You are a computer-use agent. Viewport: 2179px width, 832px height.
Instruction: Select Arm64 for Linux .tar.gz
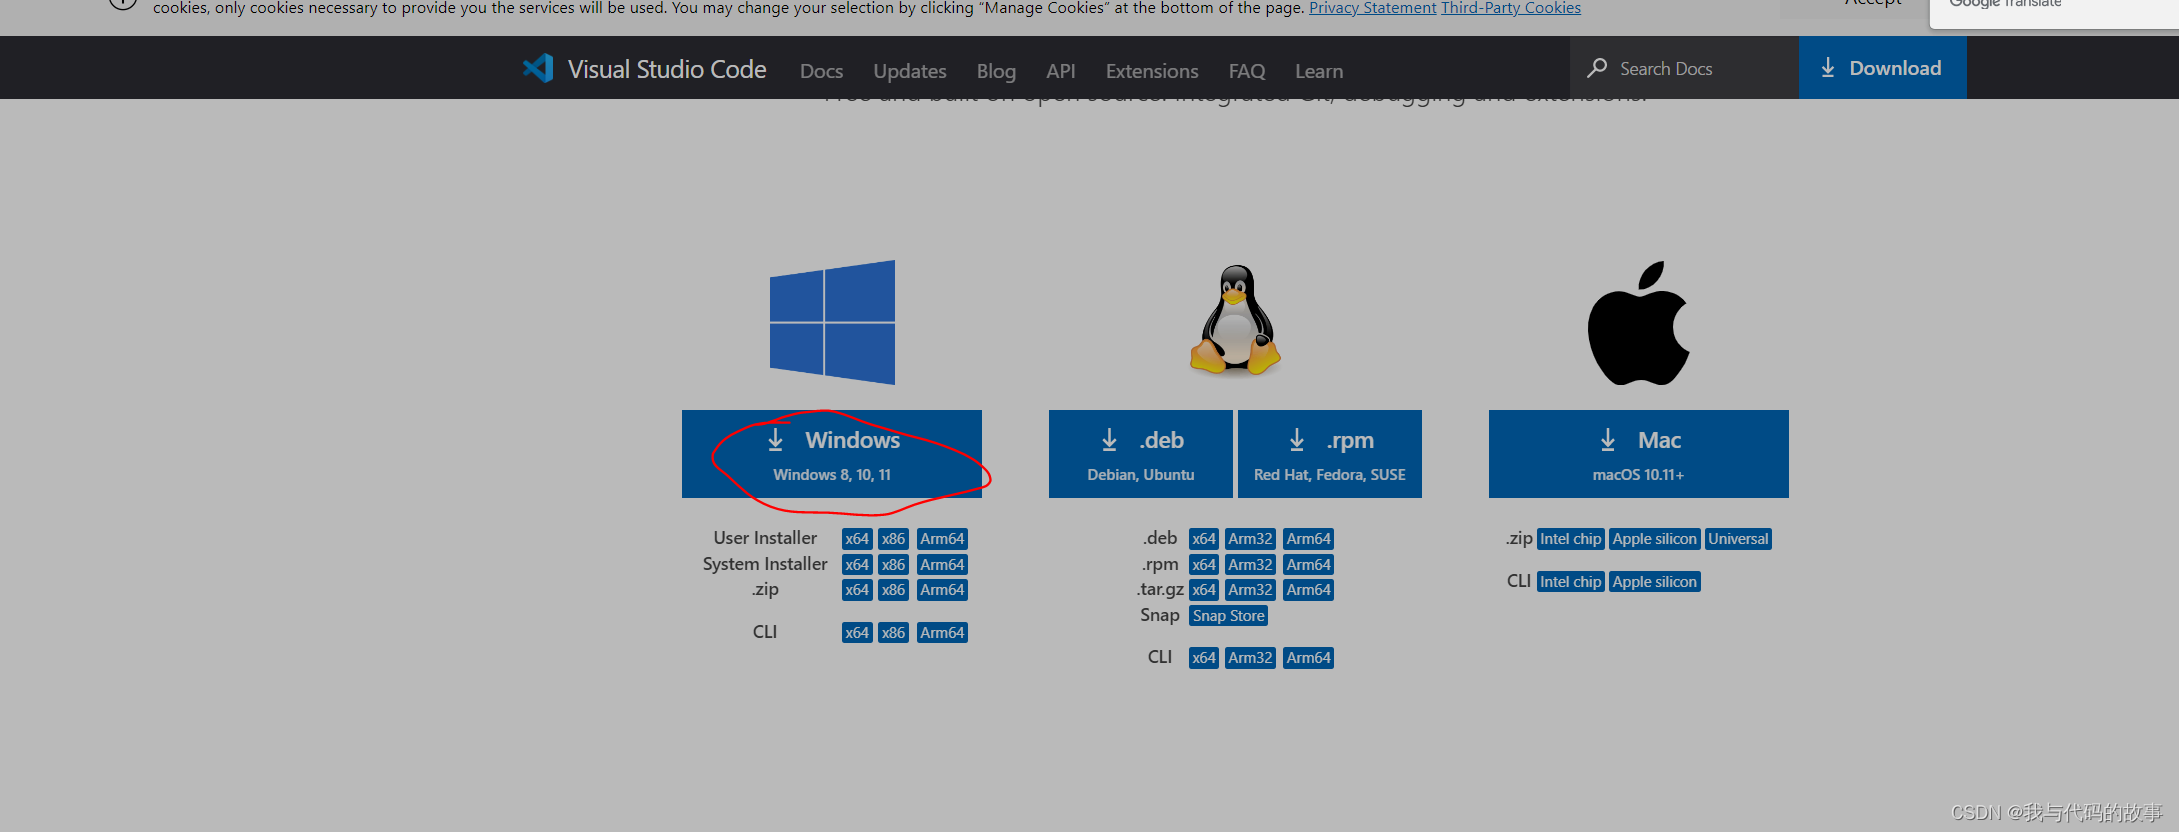click(1308, 590)
